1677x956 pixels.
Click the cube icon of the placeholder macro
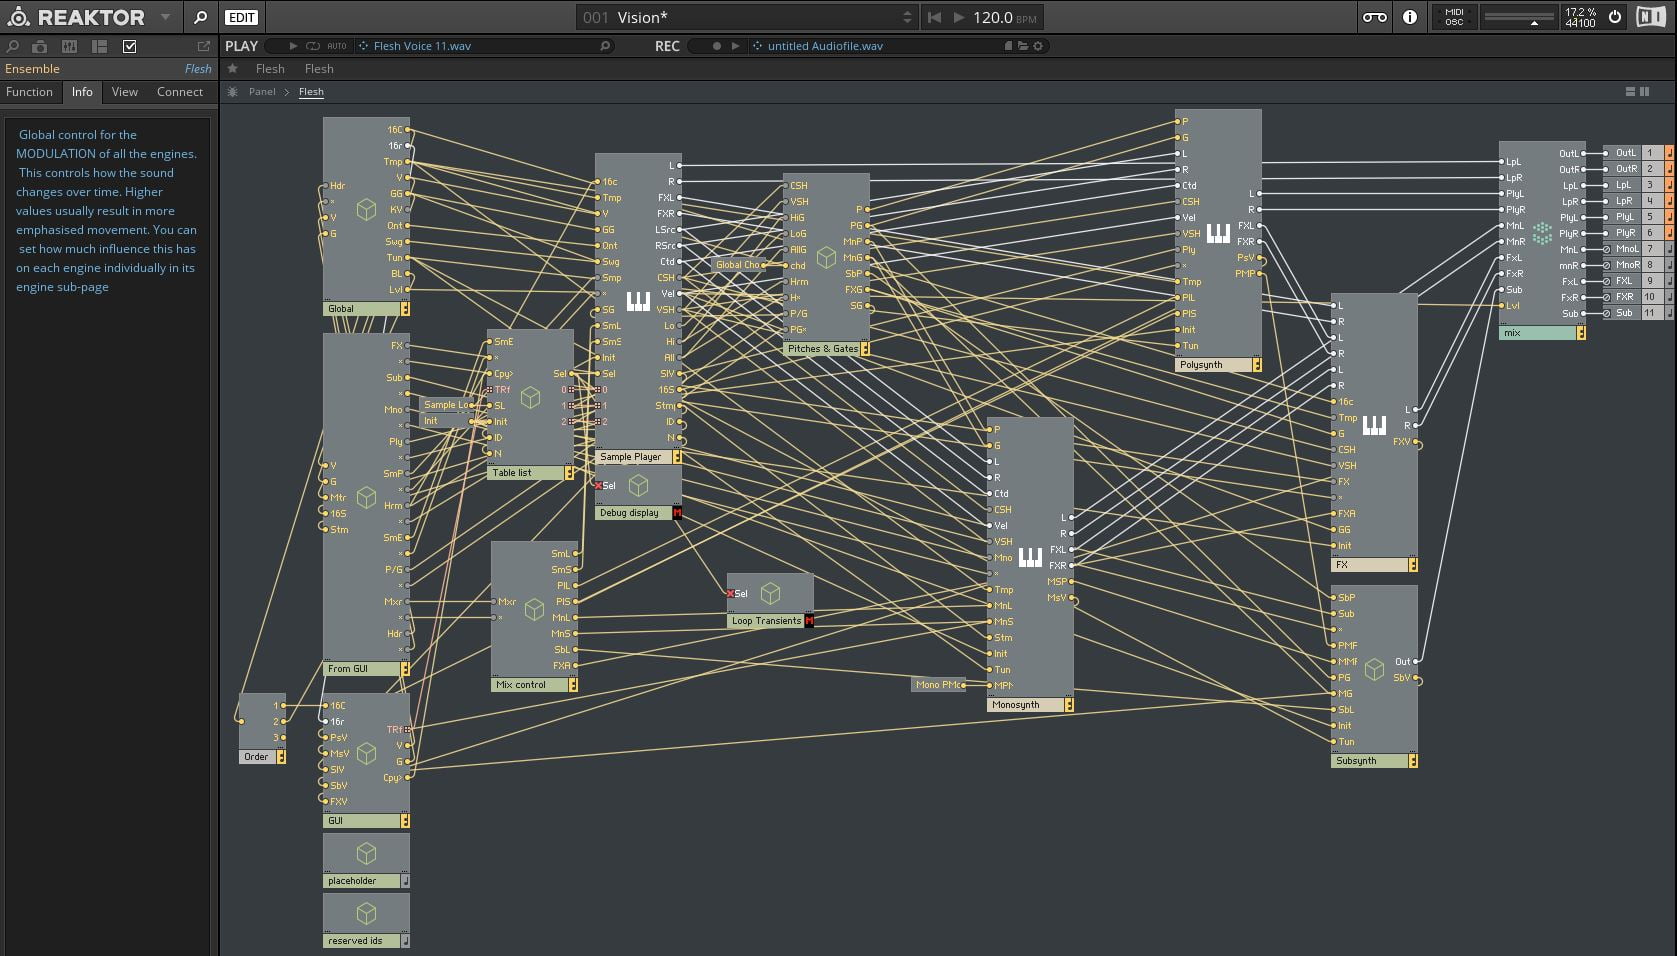tap(366, 853)
